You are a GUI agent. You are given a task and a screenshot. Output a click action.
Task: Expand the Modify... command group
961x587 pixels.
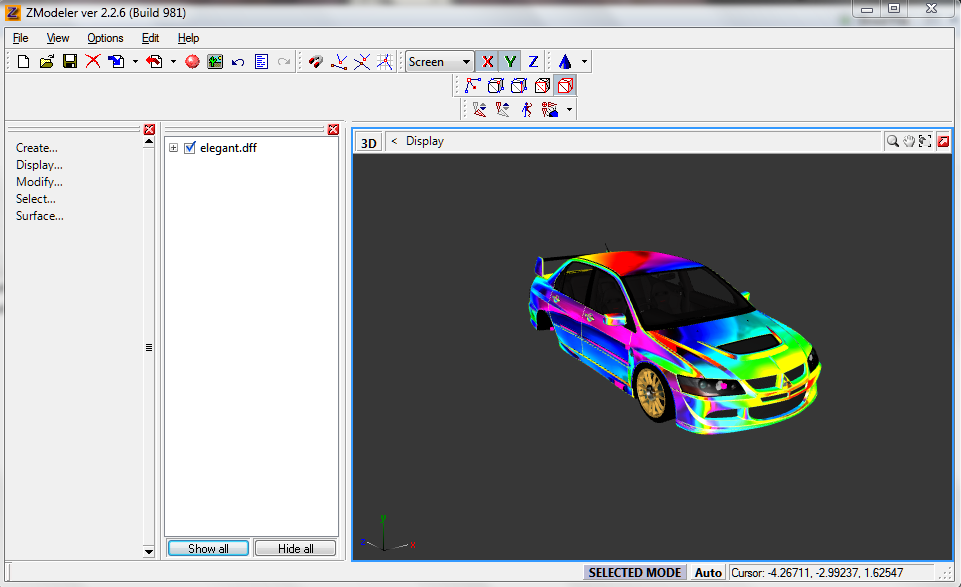(x=39, y=182)
